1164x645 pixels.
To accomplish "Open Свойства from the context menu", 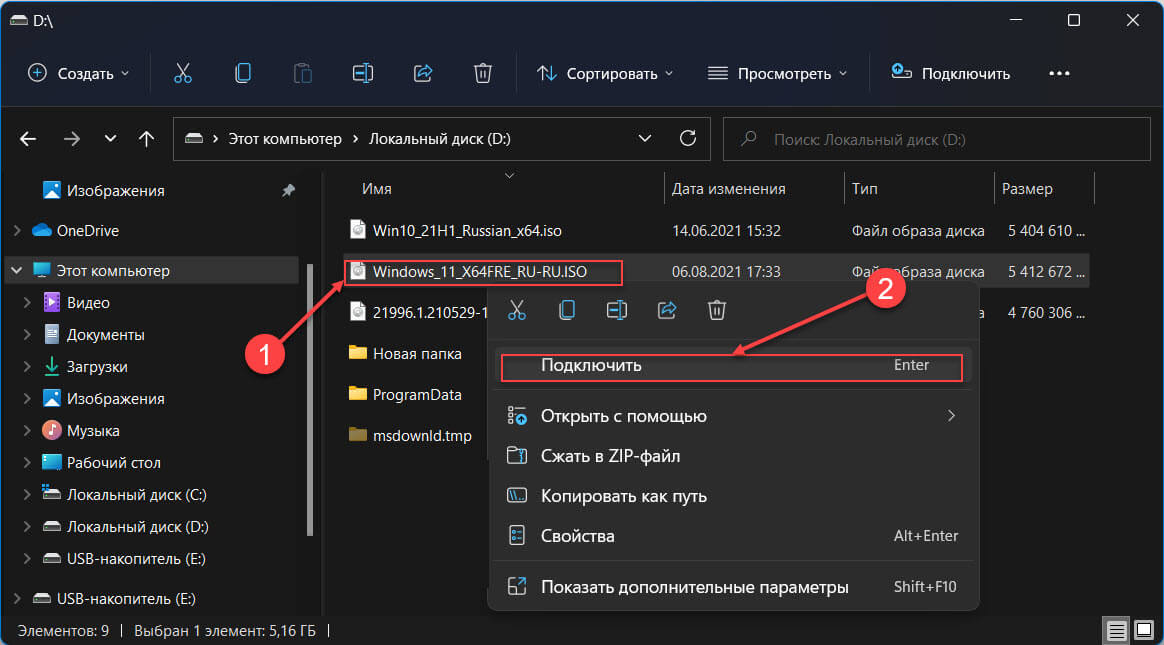I will tap(732, 536).
